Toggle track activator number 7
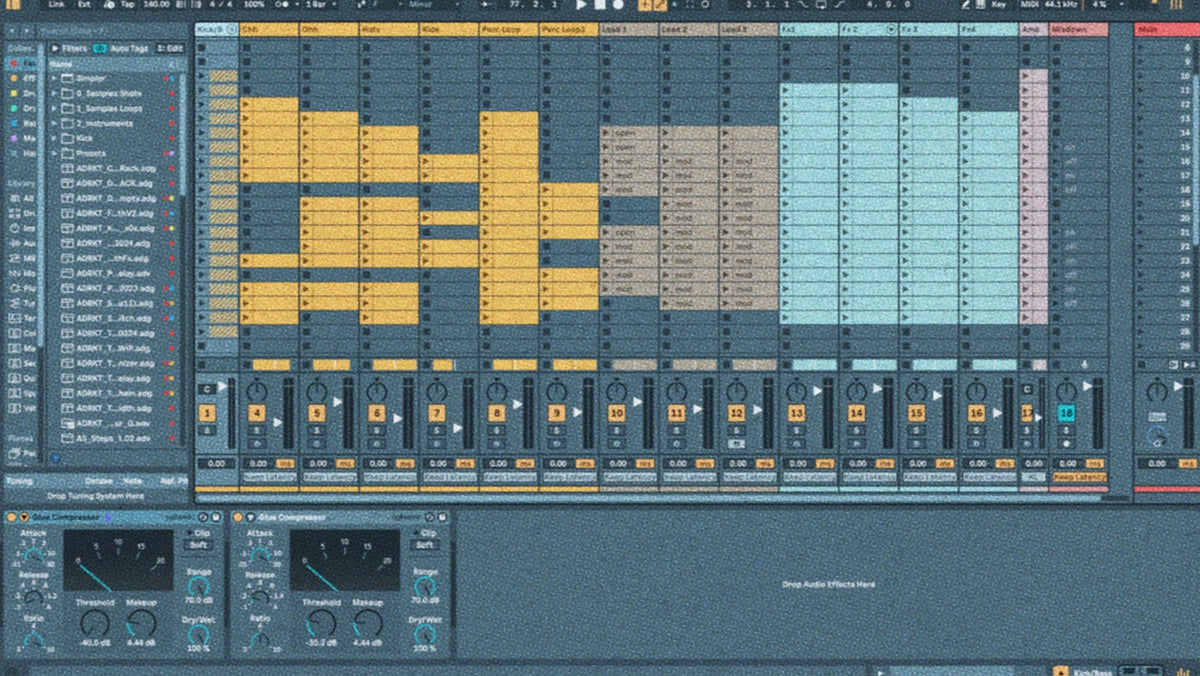Screen dimensions: 1200x676 (x=436, y=413)
